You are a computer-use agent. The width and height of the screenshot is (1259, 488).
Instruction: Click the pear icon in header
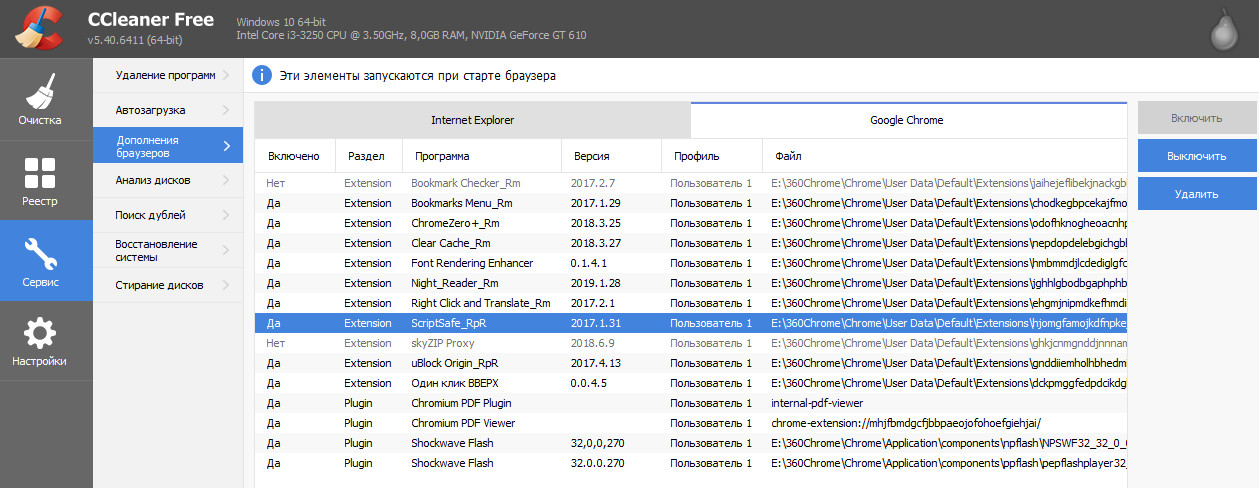coord(1223,29)
